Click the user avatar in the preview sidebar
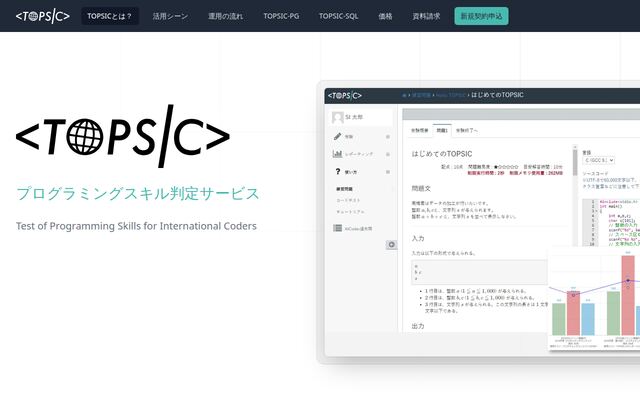 [338, 118]
